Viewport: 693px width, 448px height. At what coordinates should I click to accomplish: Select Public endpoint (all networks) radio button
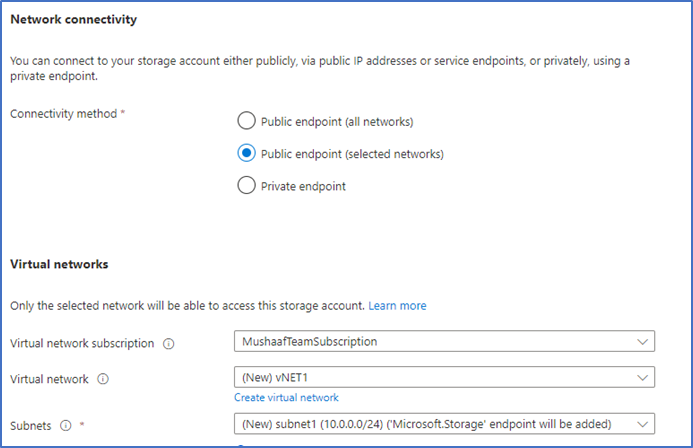[246, 121]
